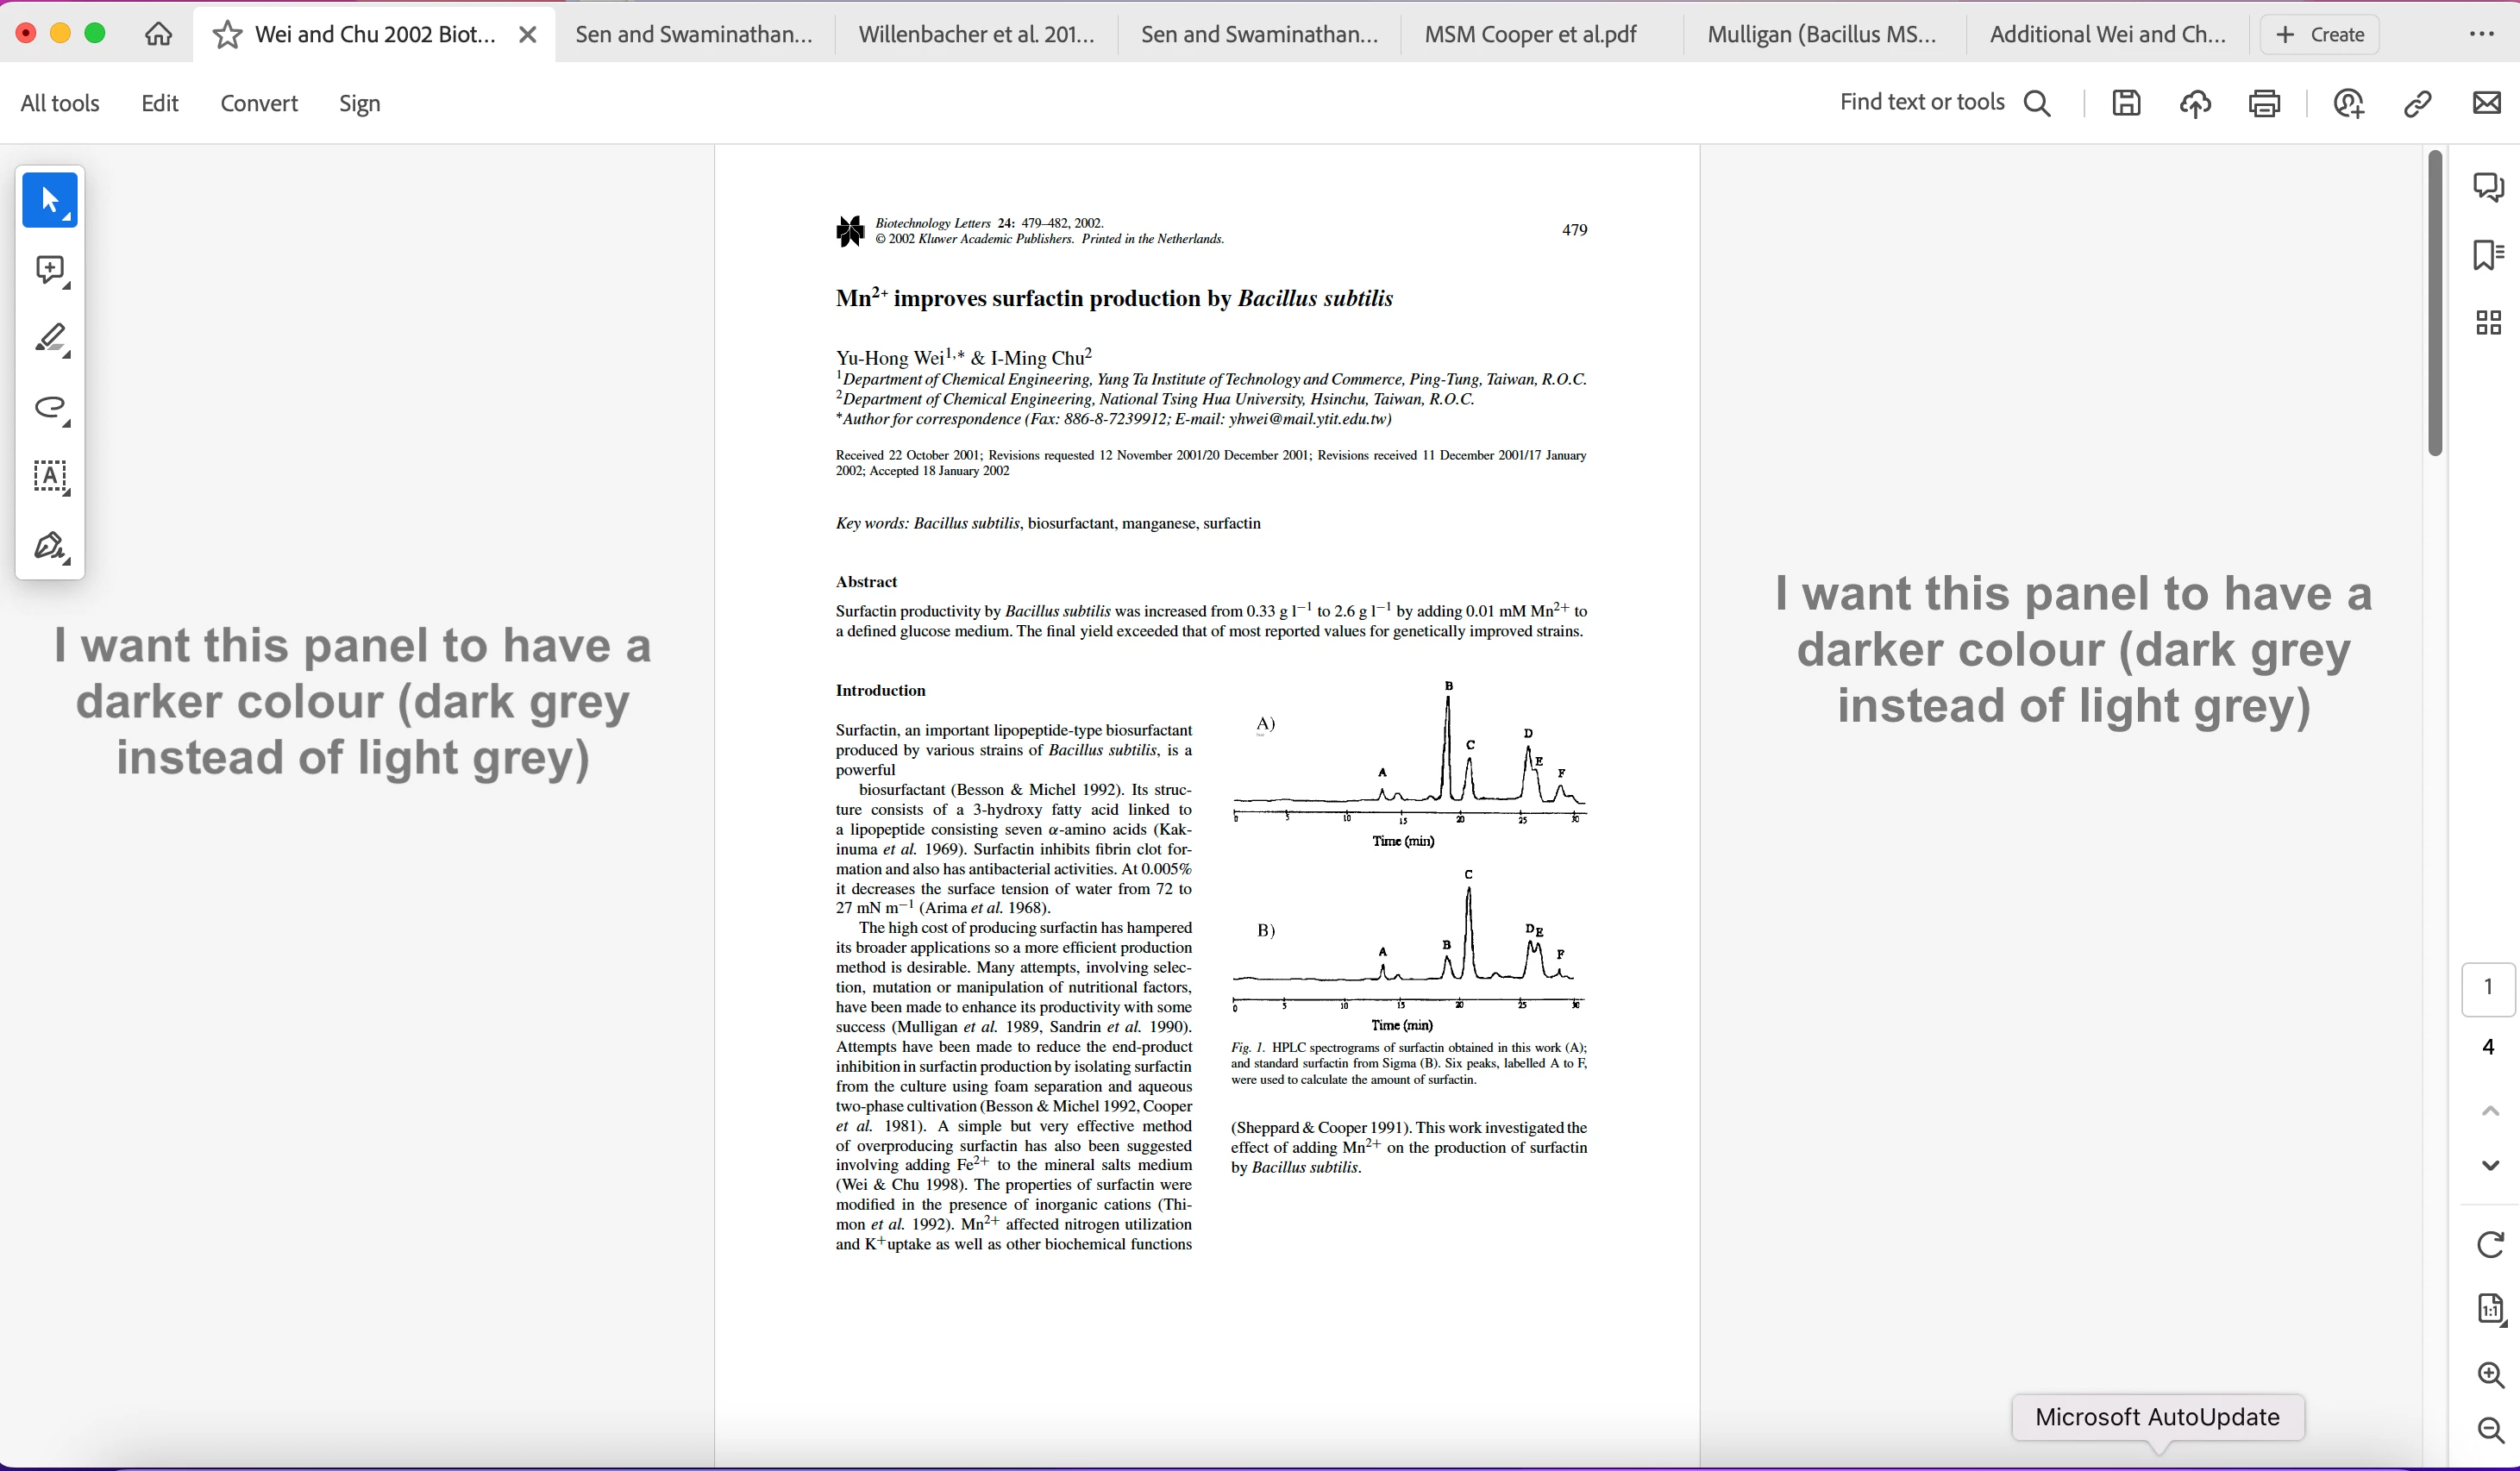
Task: Open the three-dots more options menu
Action: [2481, 34]
